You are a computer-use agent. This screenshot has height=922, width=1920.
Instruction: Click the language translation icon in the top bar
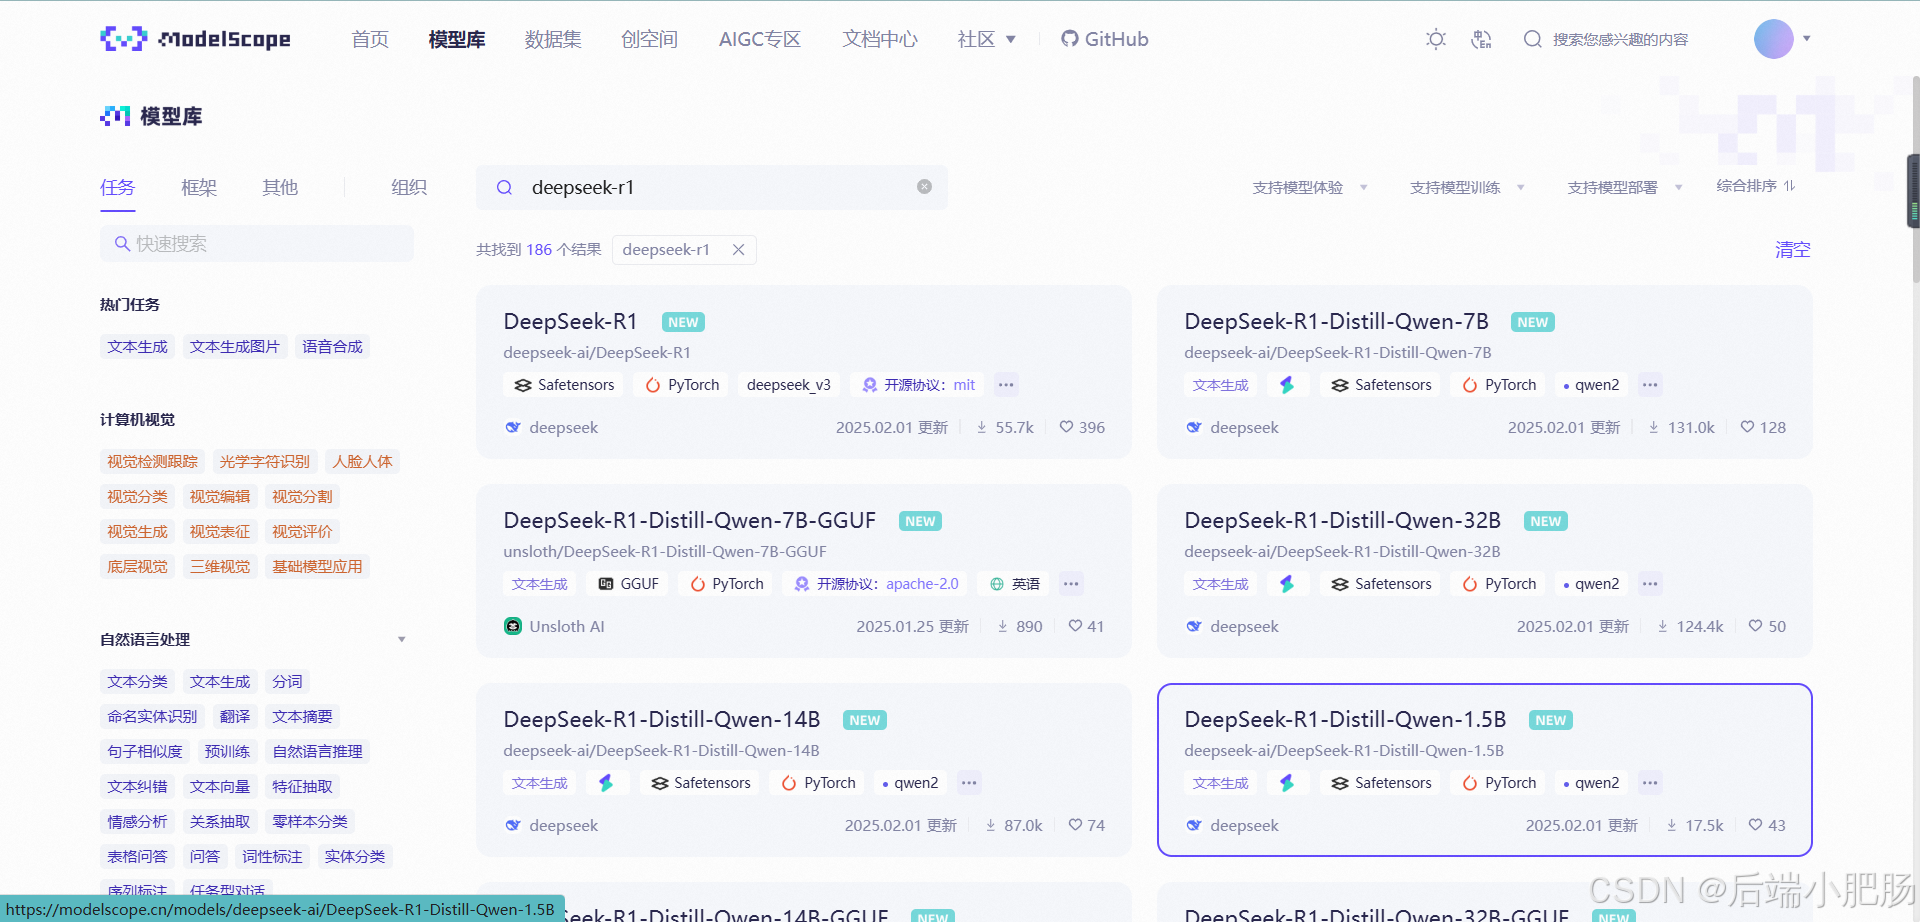tap(1481, 39)
